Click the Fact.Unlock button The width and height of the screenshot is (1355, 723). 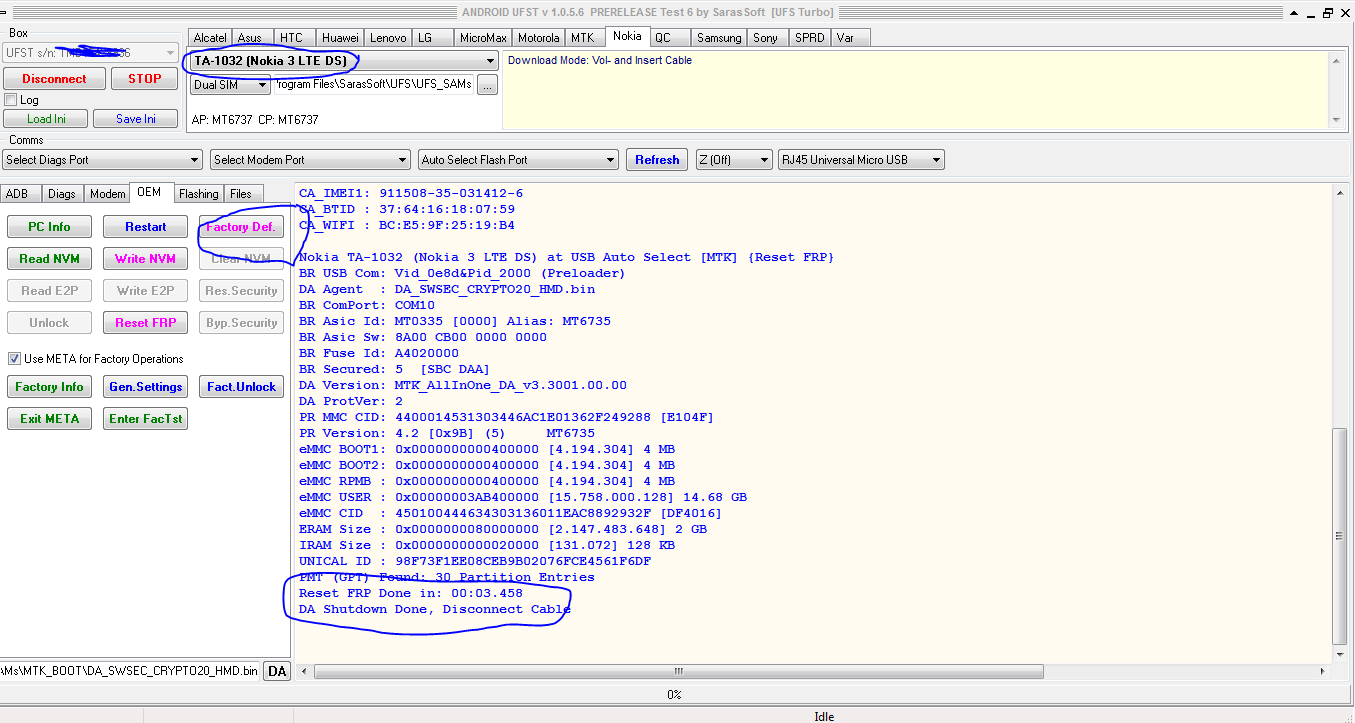(x=241, y=387)
